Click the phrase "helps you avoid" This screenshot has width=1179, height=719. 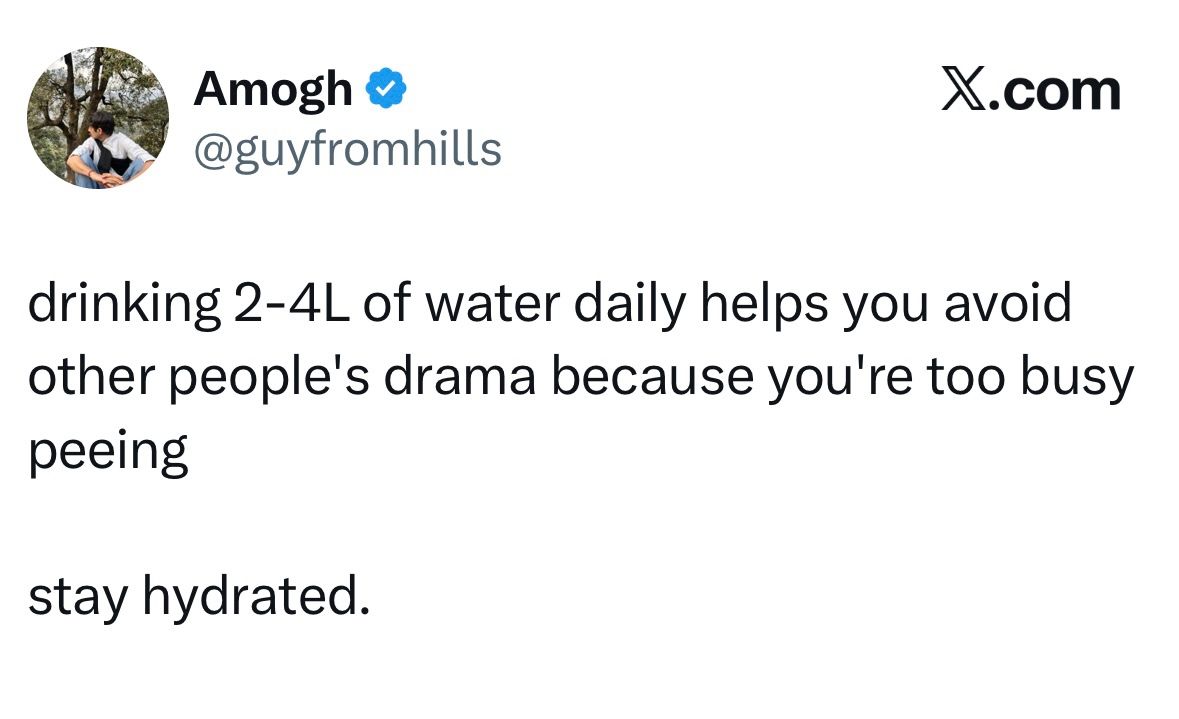click(x=886, y=305)
